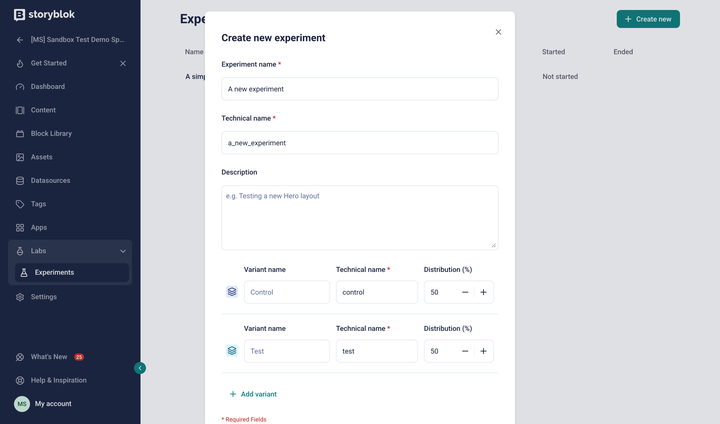Screen dimensions: 720x424
Task: Collapse the sidebar with the green arrow
Action: point(140,368)
